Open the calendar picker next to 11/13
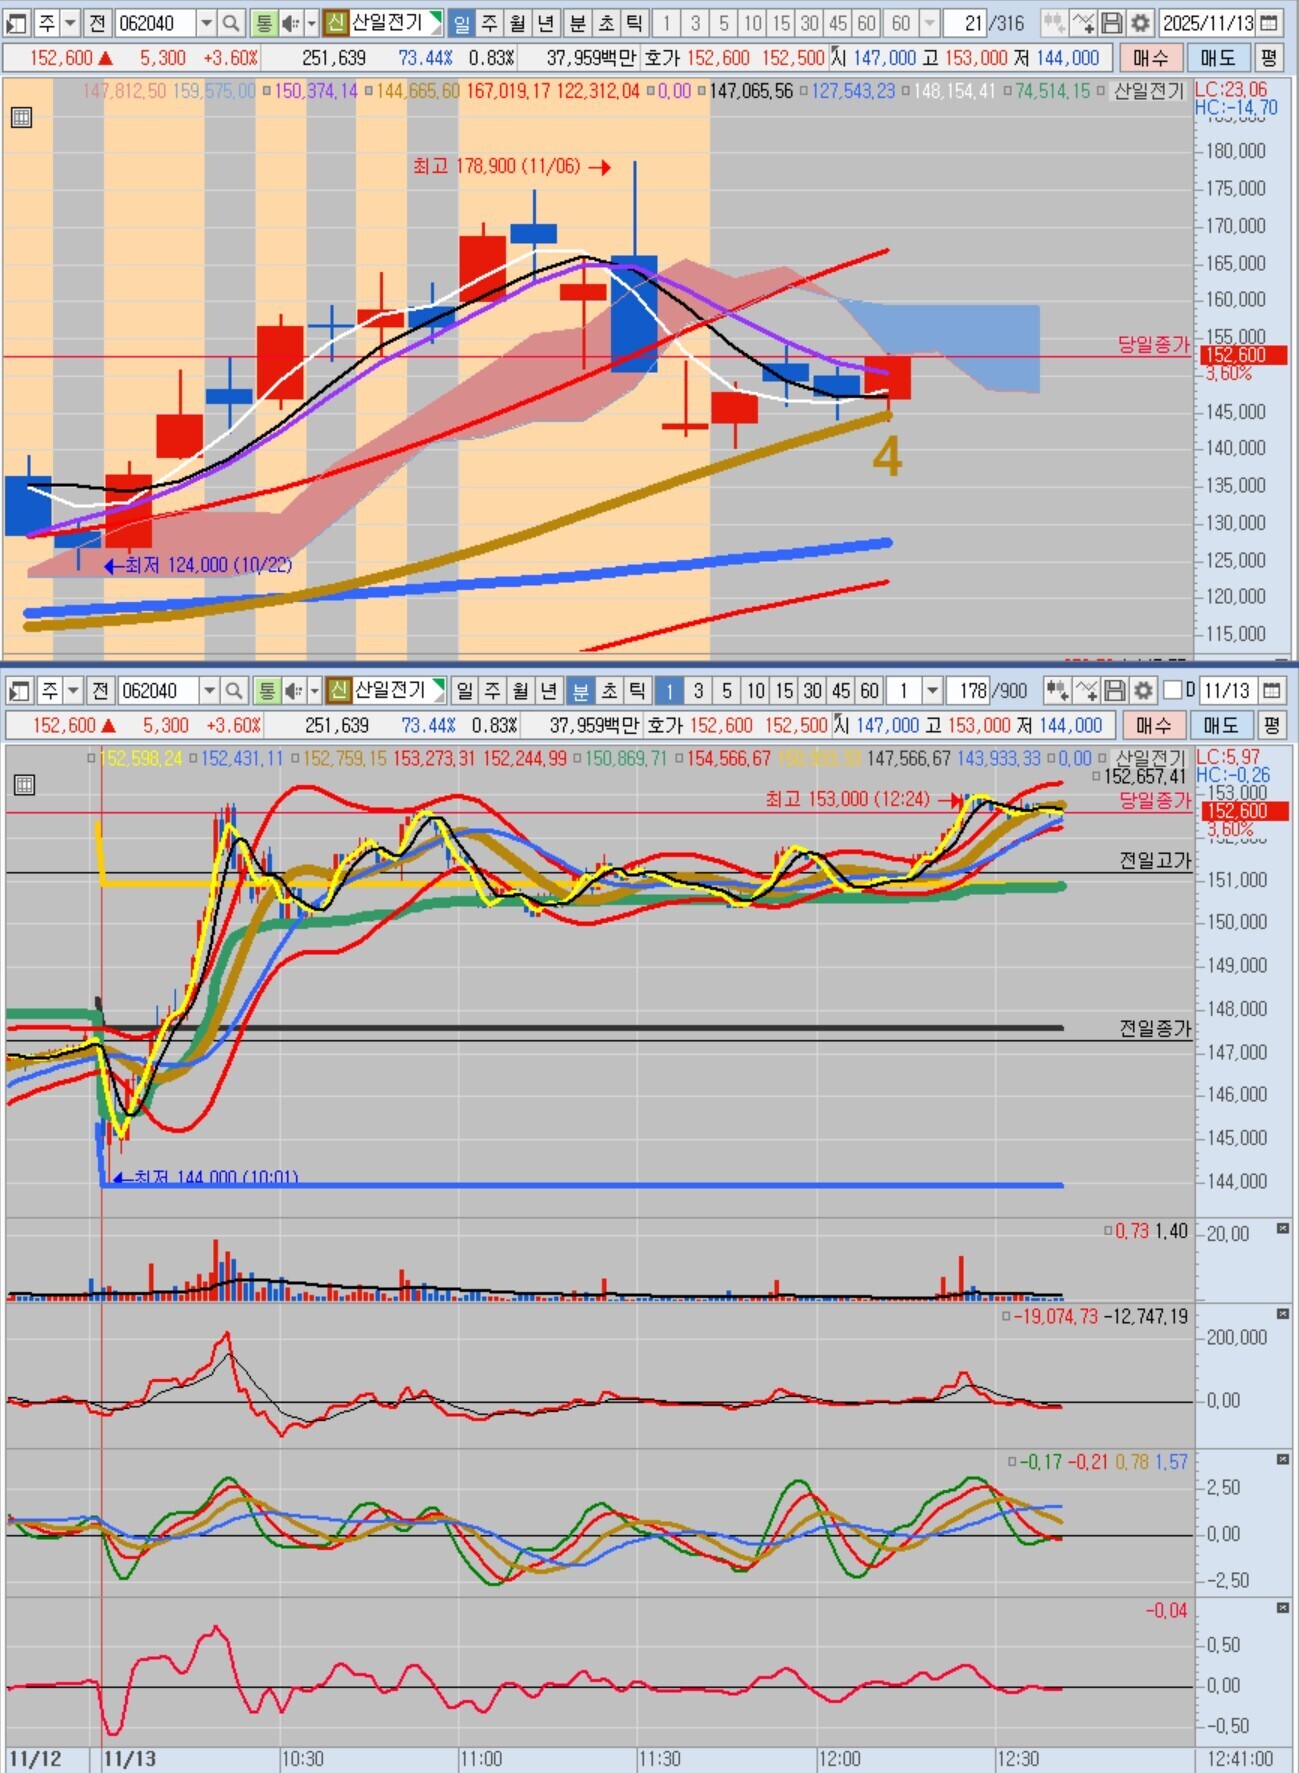The height and width of the screenshot is (1773, 1299). (x=1271, y=690)
